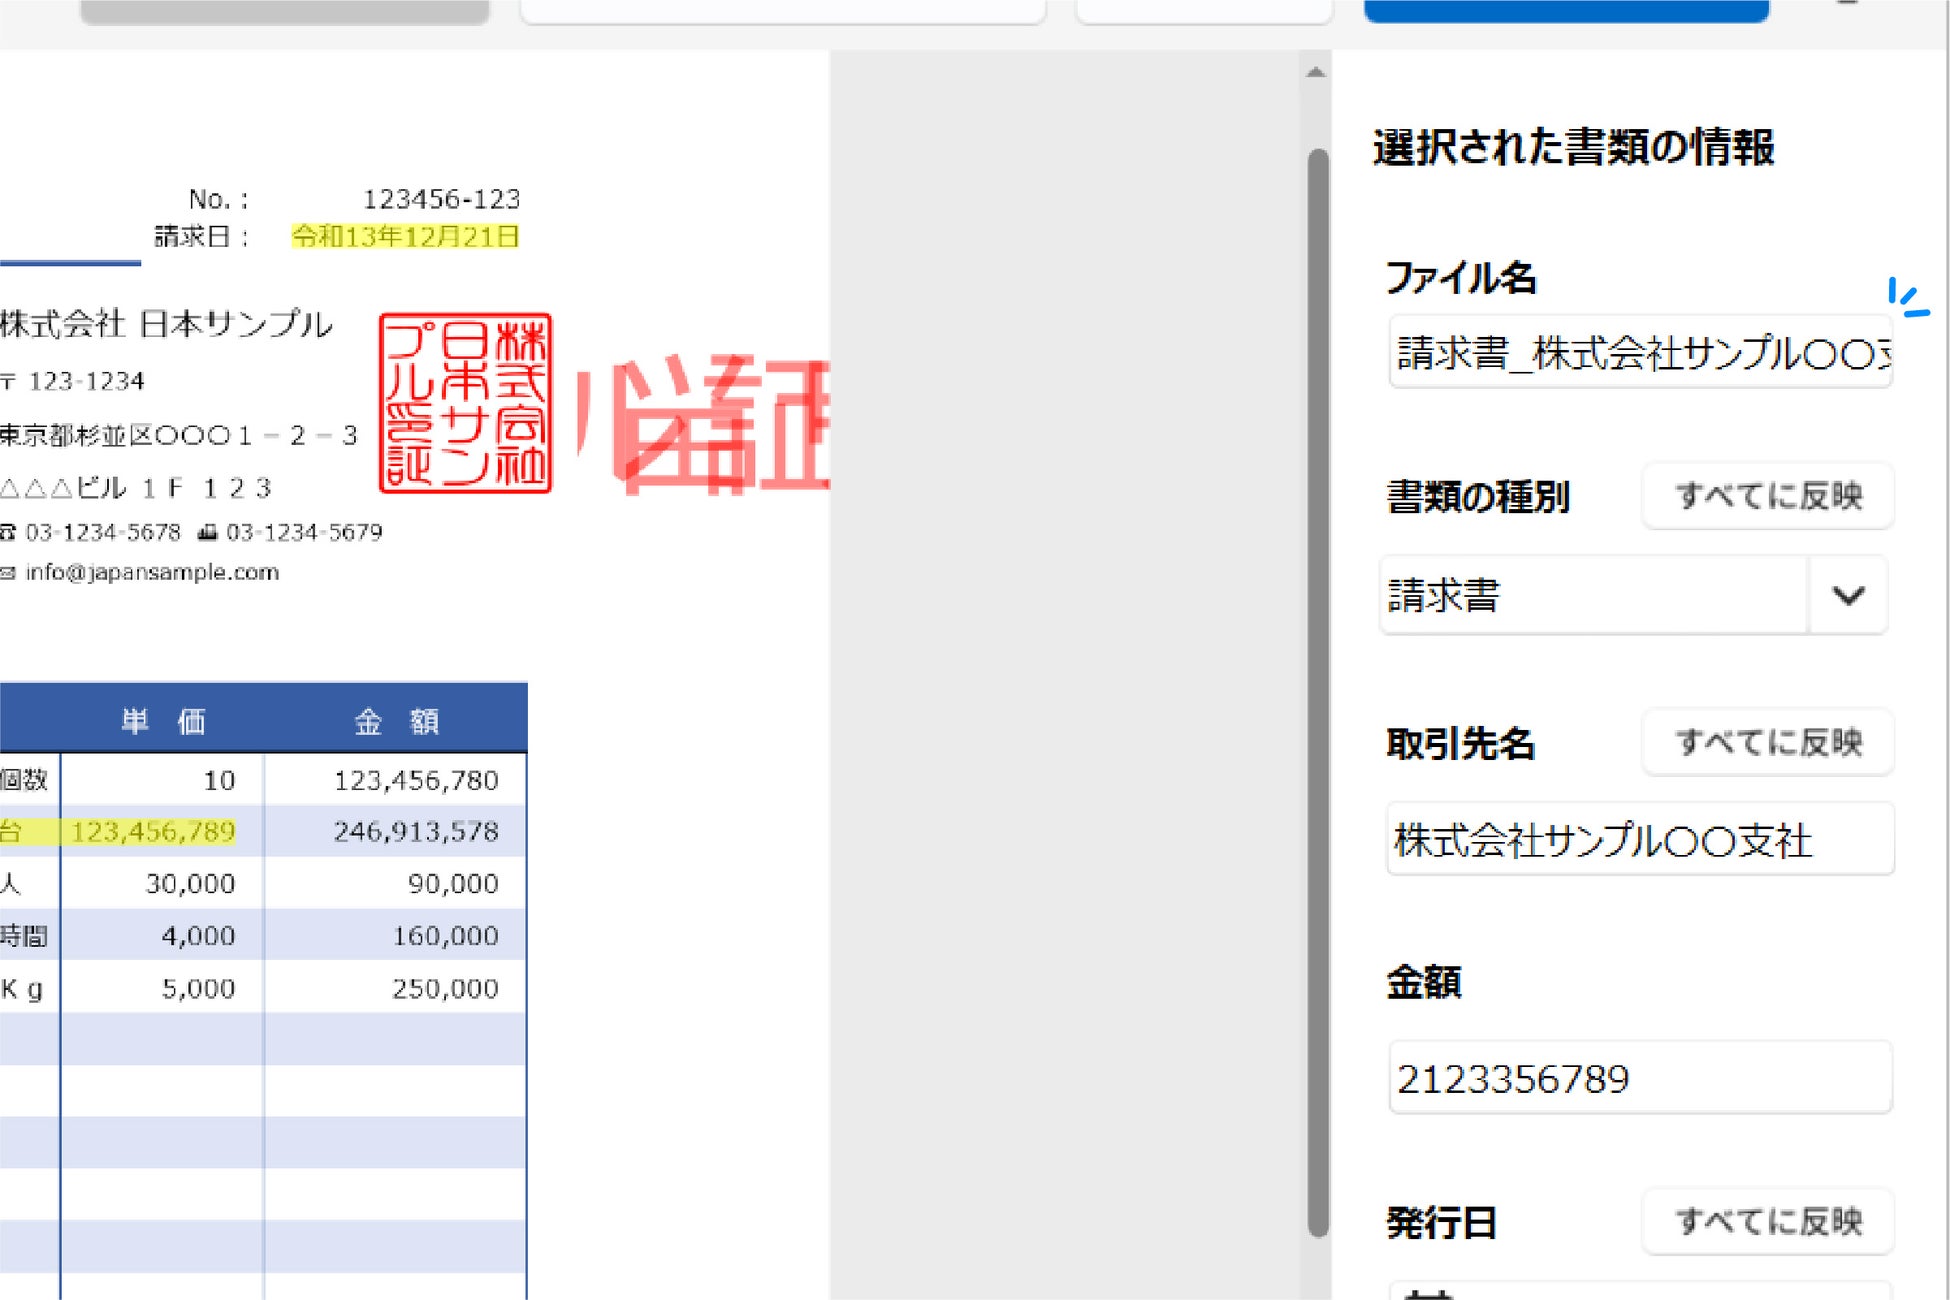1950x1300 pixels.
Task: Click the postal mark before 123-1234
Action: point(8,381)
